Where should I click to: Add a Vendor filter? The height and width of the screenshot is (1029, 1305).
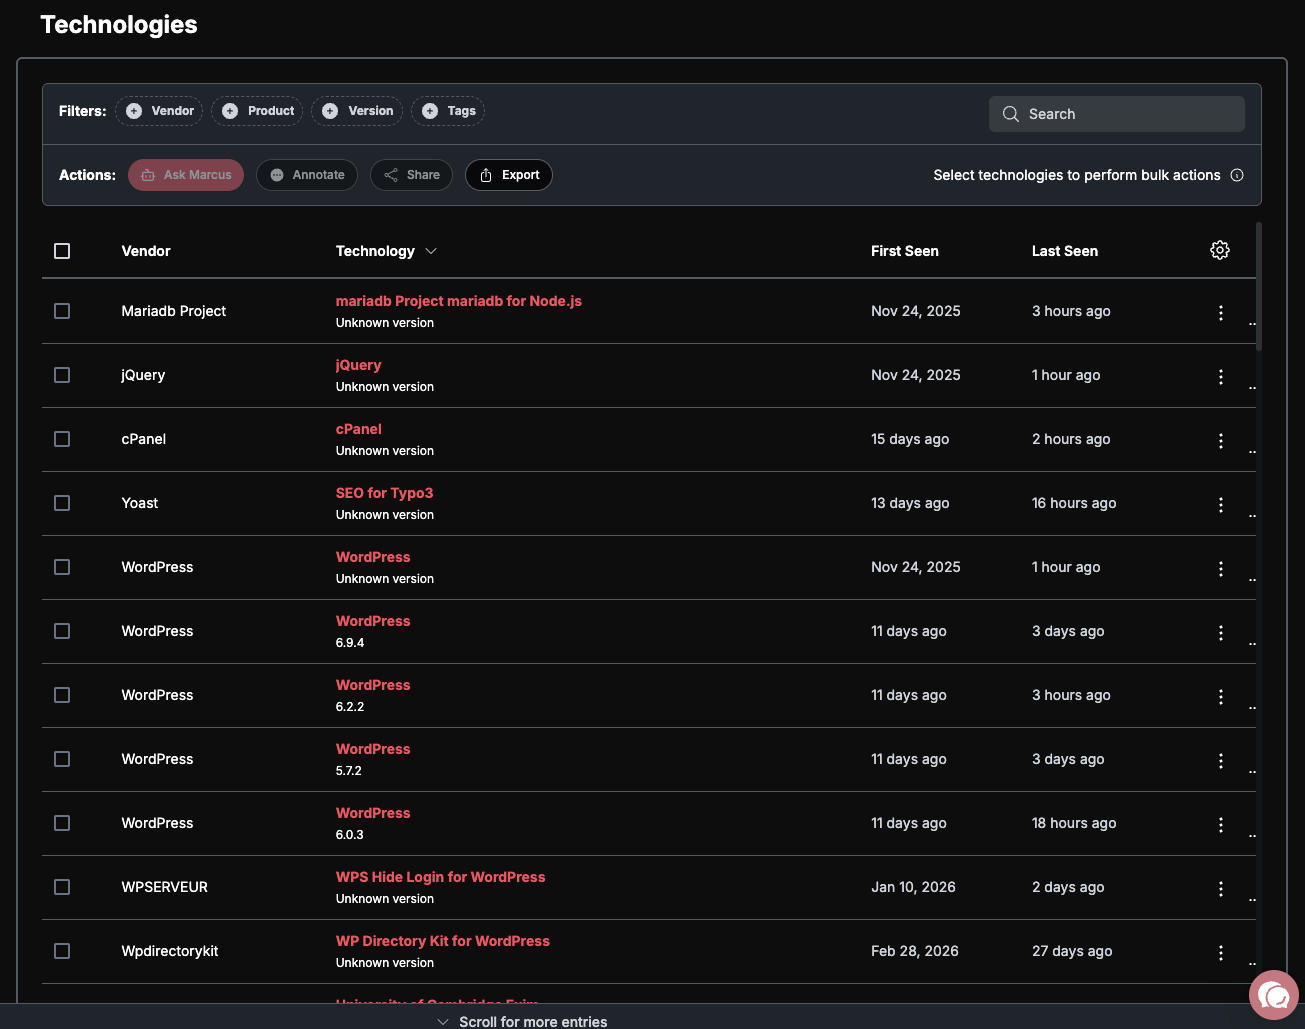click(159, 111)
